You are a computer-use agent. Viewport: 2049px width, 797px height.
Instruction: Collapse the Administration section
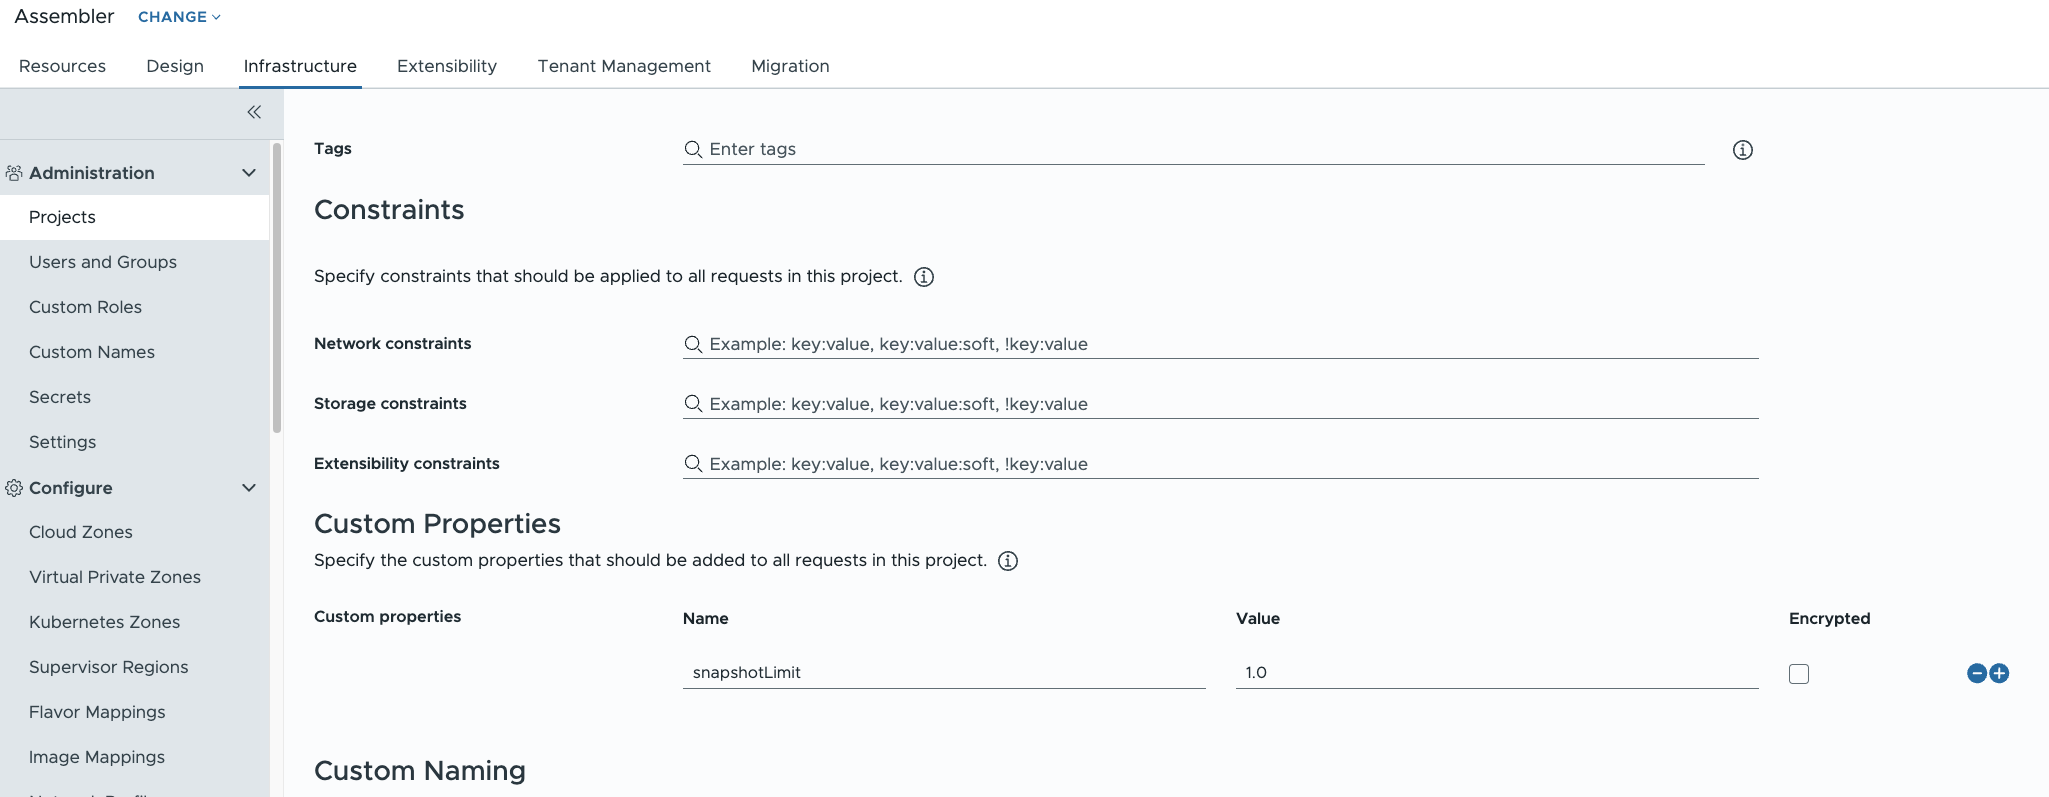pos(249,173)
